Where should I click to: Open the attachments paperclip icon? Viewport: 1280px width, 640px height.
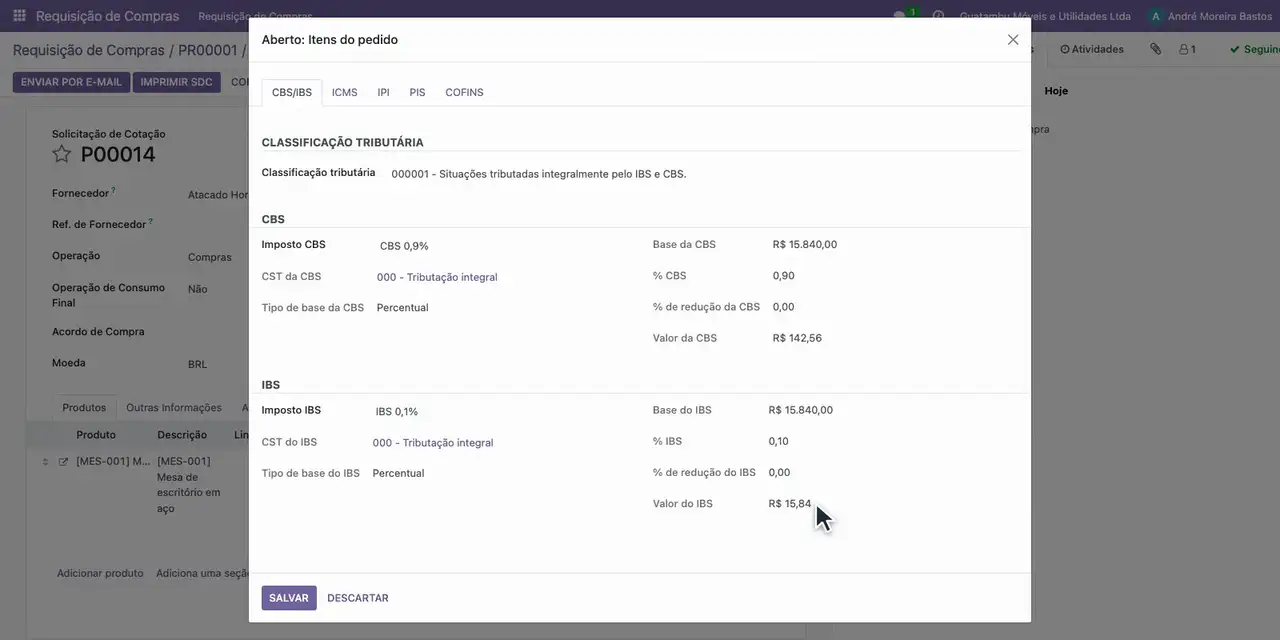coord(1155,49)
